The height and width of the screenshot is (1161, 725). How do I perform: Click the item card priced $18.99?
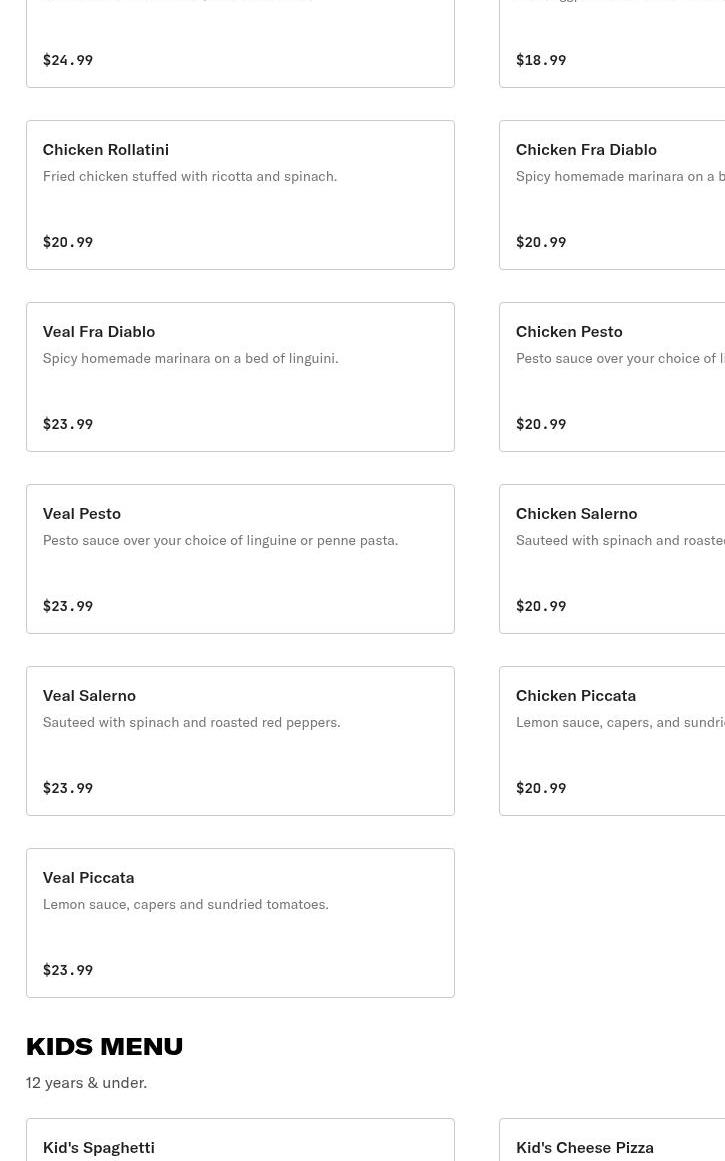pos(612,45)
